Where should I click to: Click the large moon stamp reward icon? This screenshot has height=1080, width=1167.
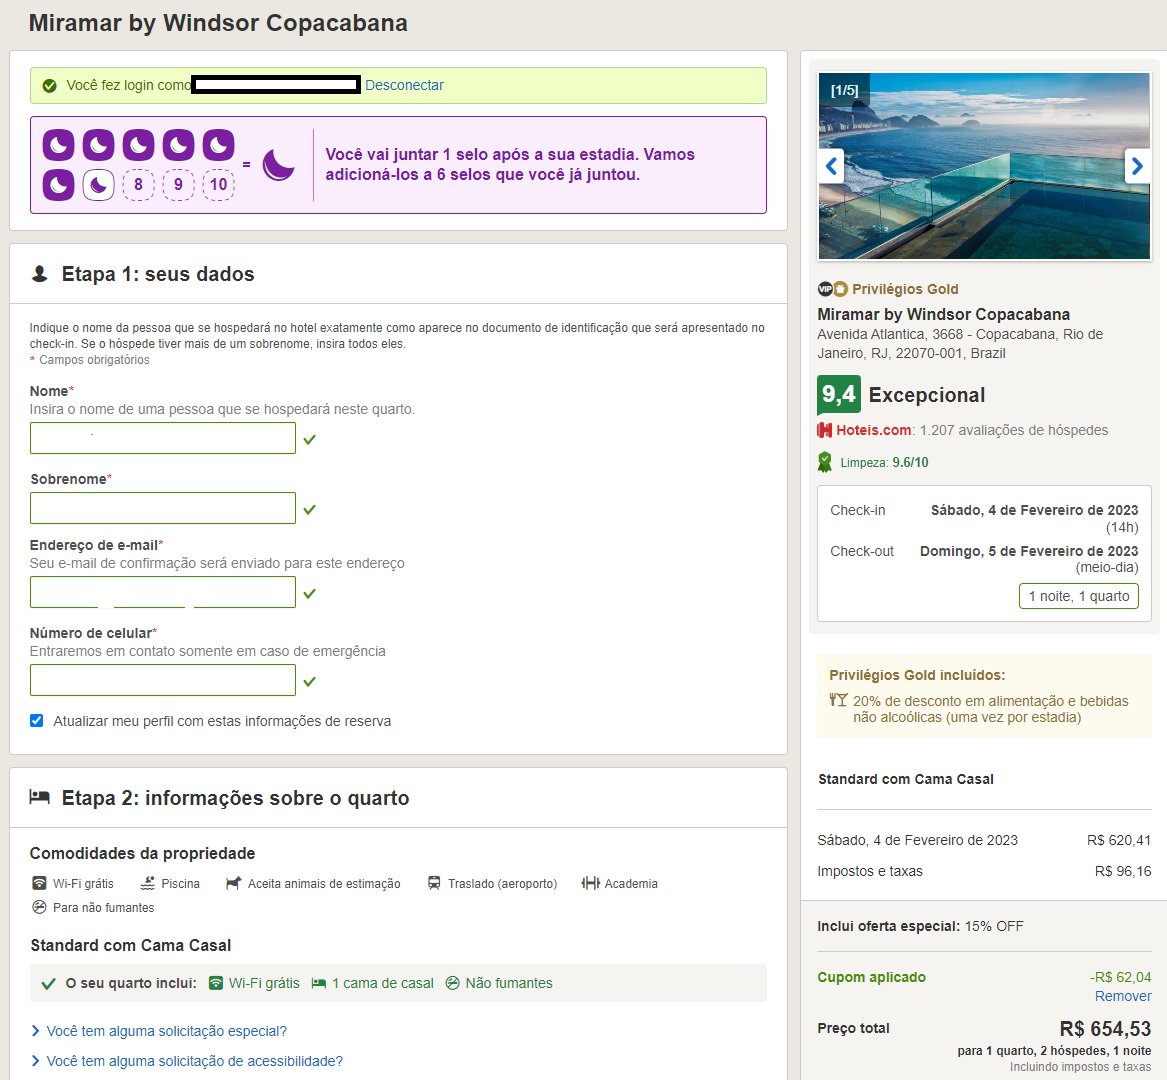click(x=278, y=164)
